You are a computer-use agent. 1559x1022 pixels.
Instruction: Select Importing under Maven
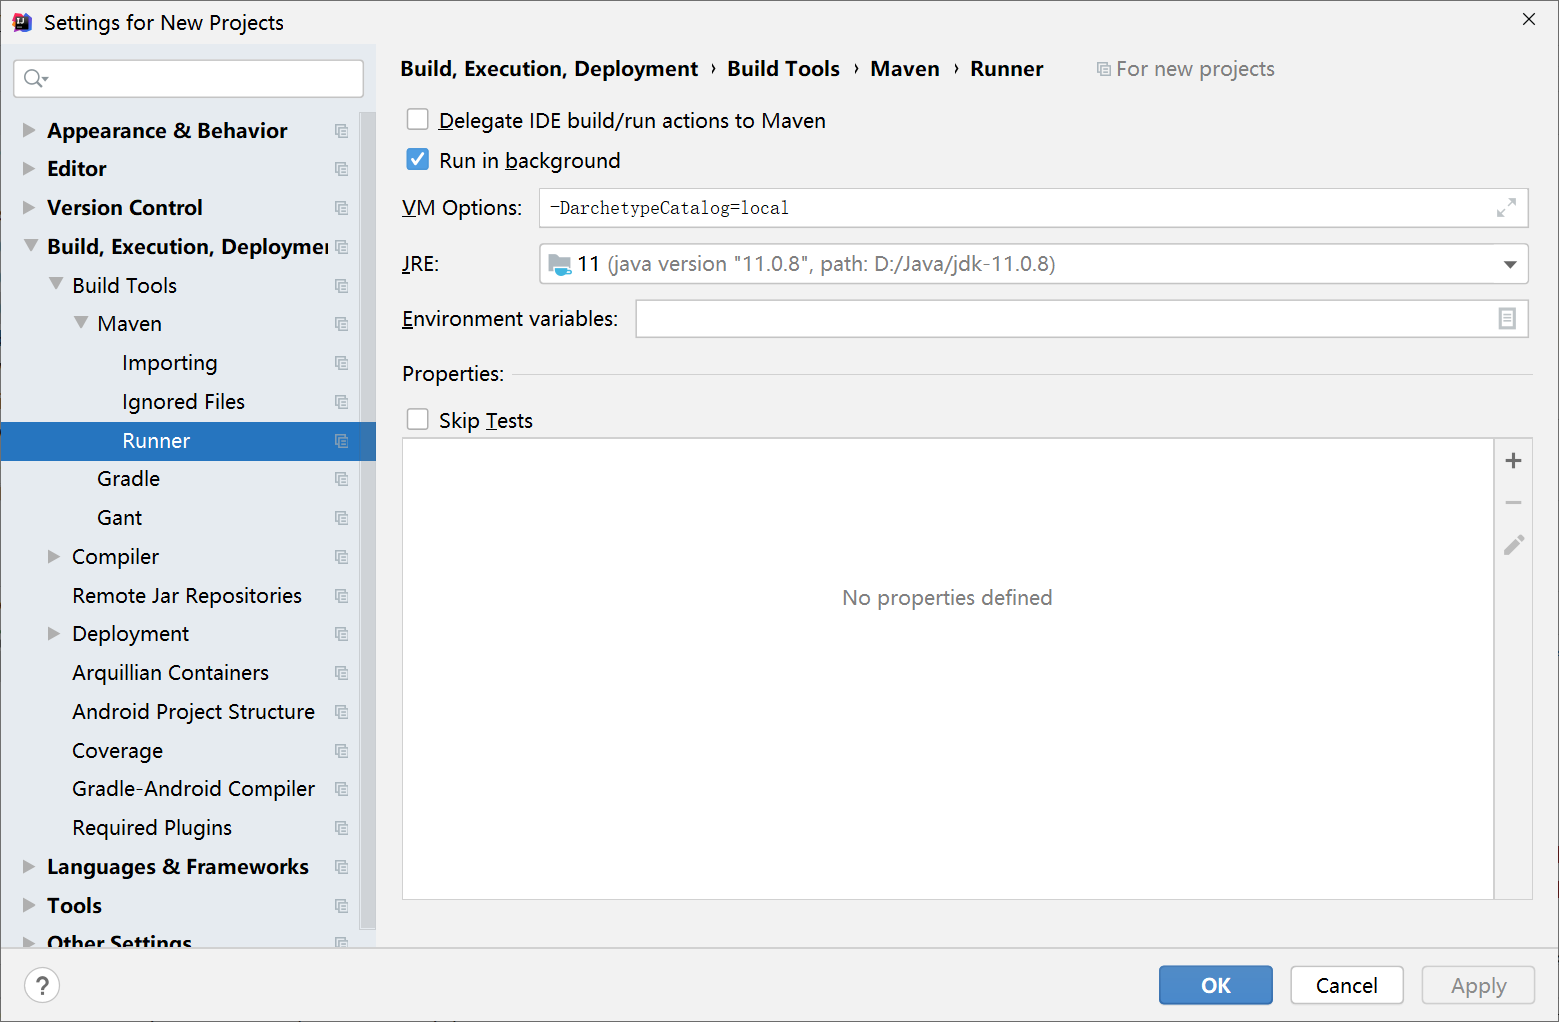(x=169, y=363)
